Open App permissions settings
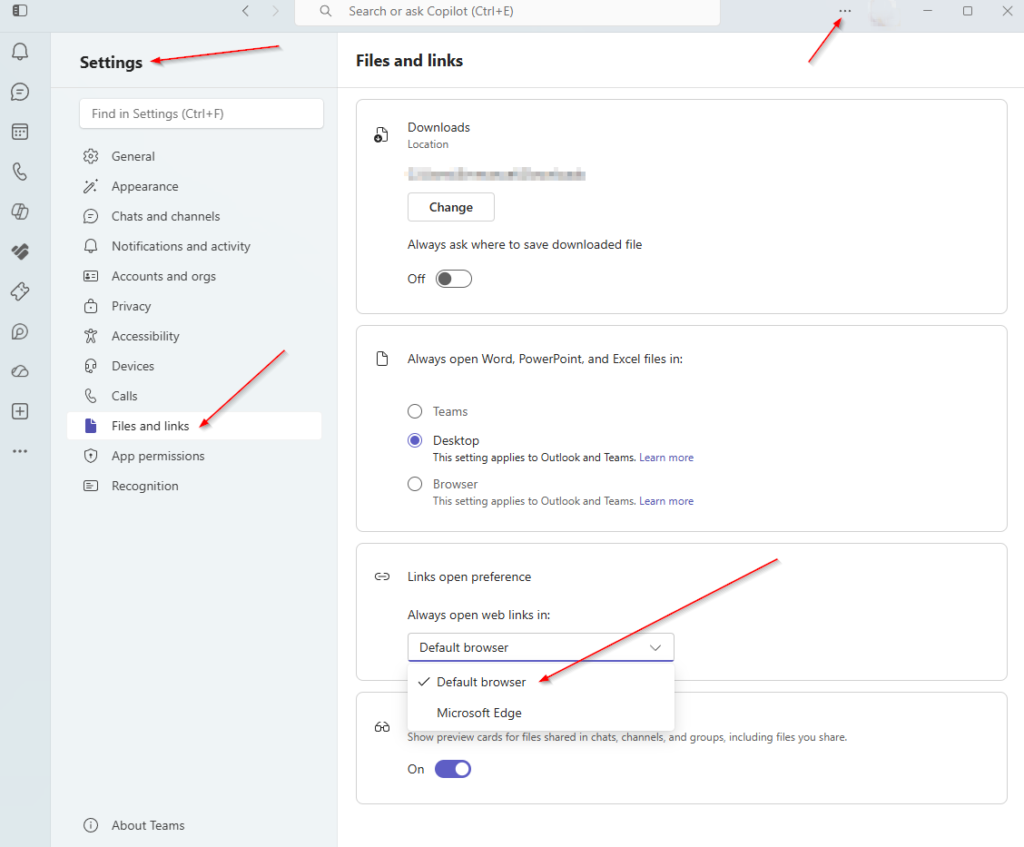 (195, 456)
